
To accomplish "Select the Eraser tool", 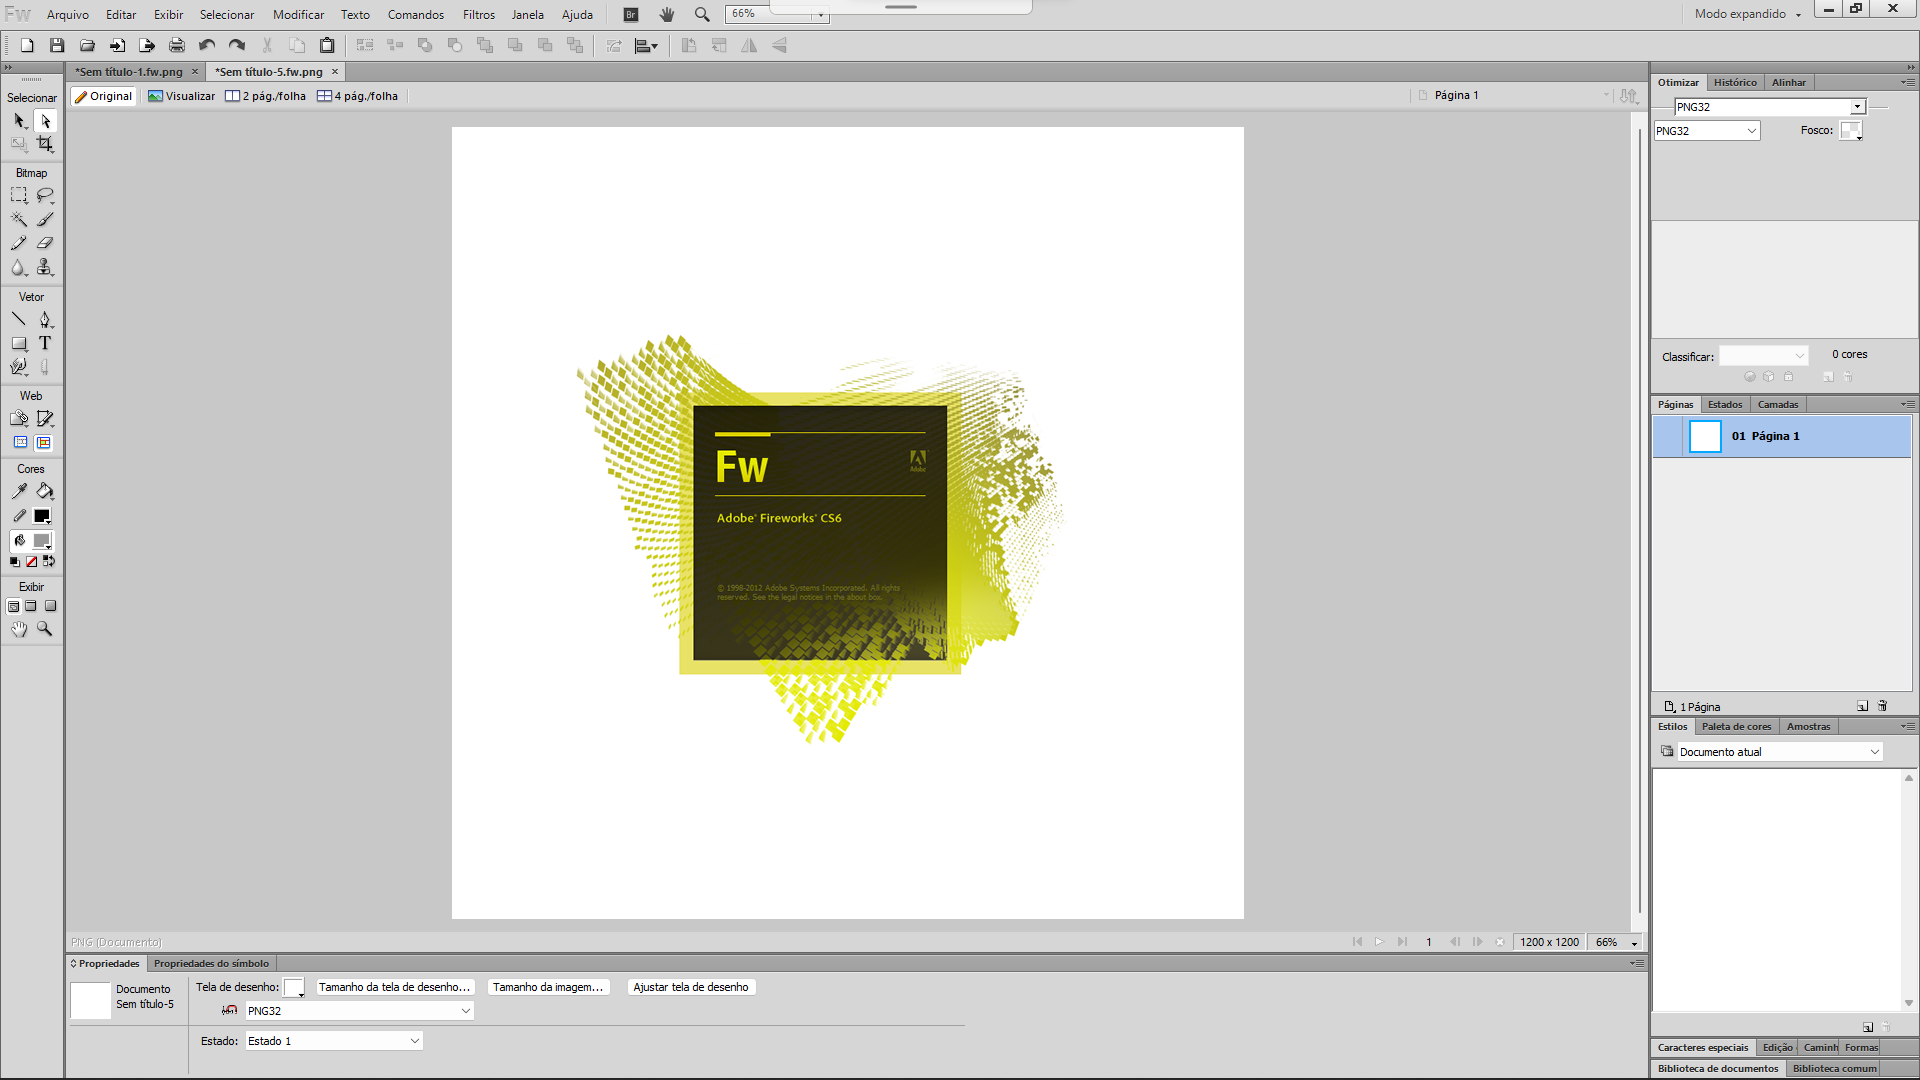I will click(45, 243).
